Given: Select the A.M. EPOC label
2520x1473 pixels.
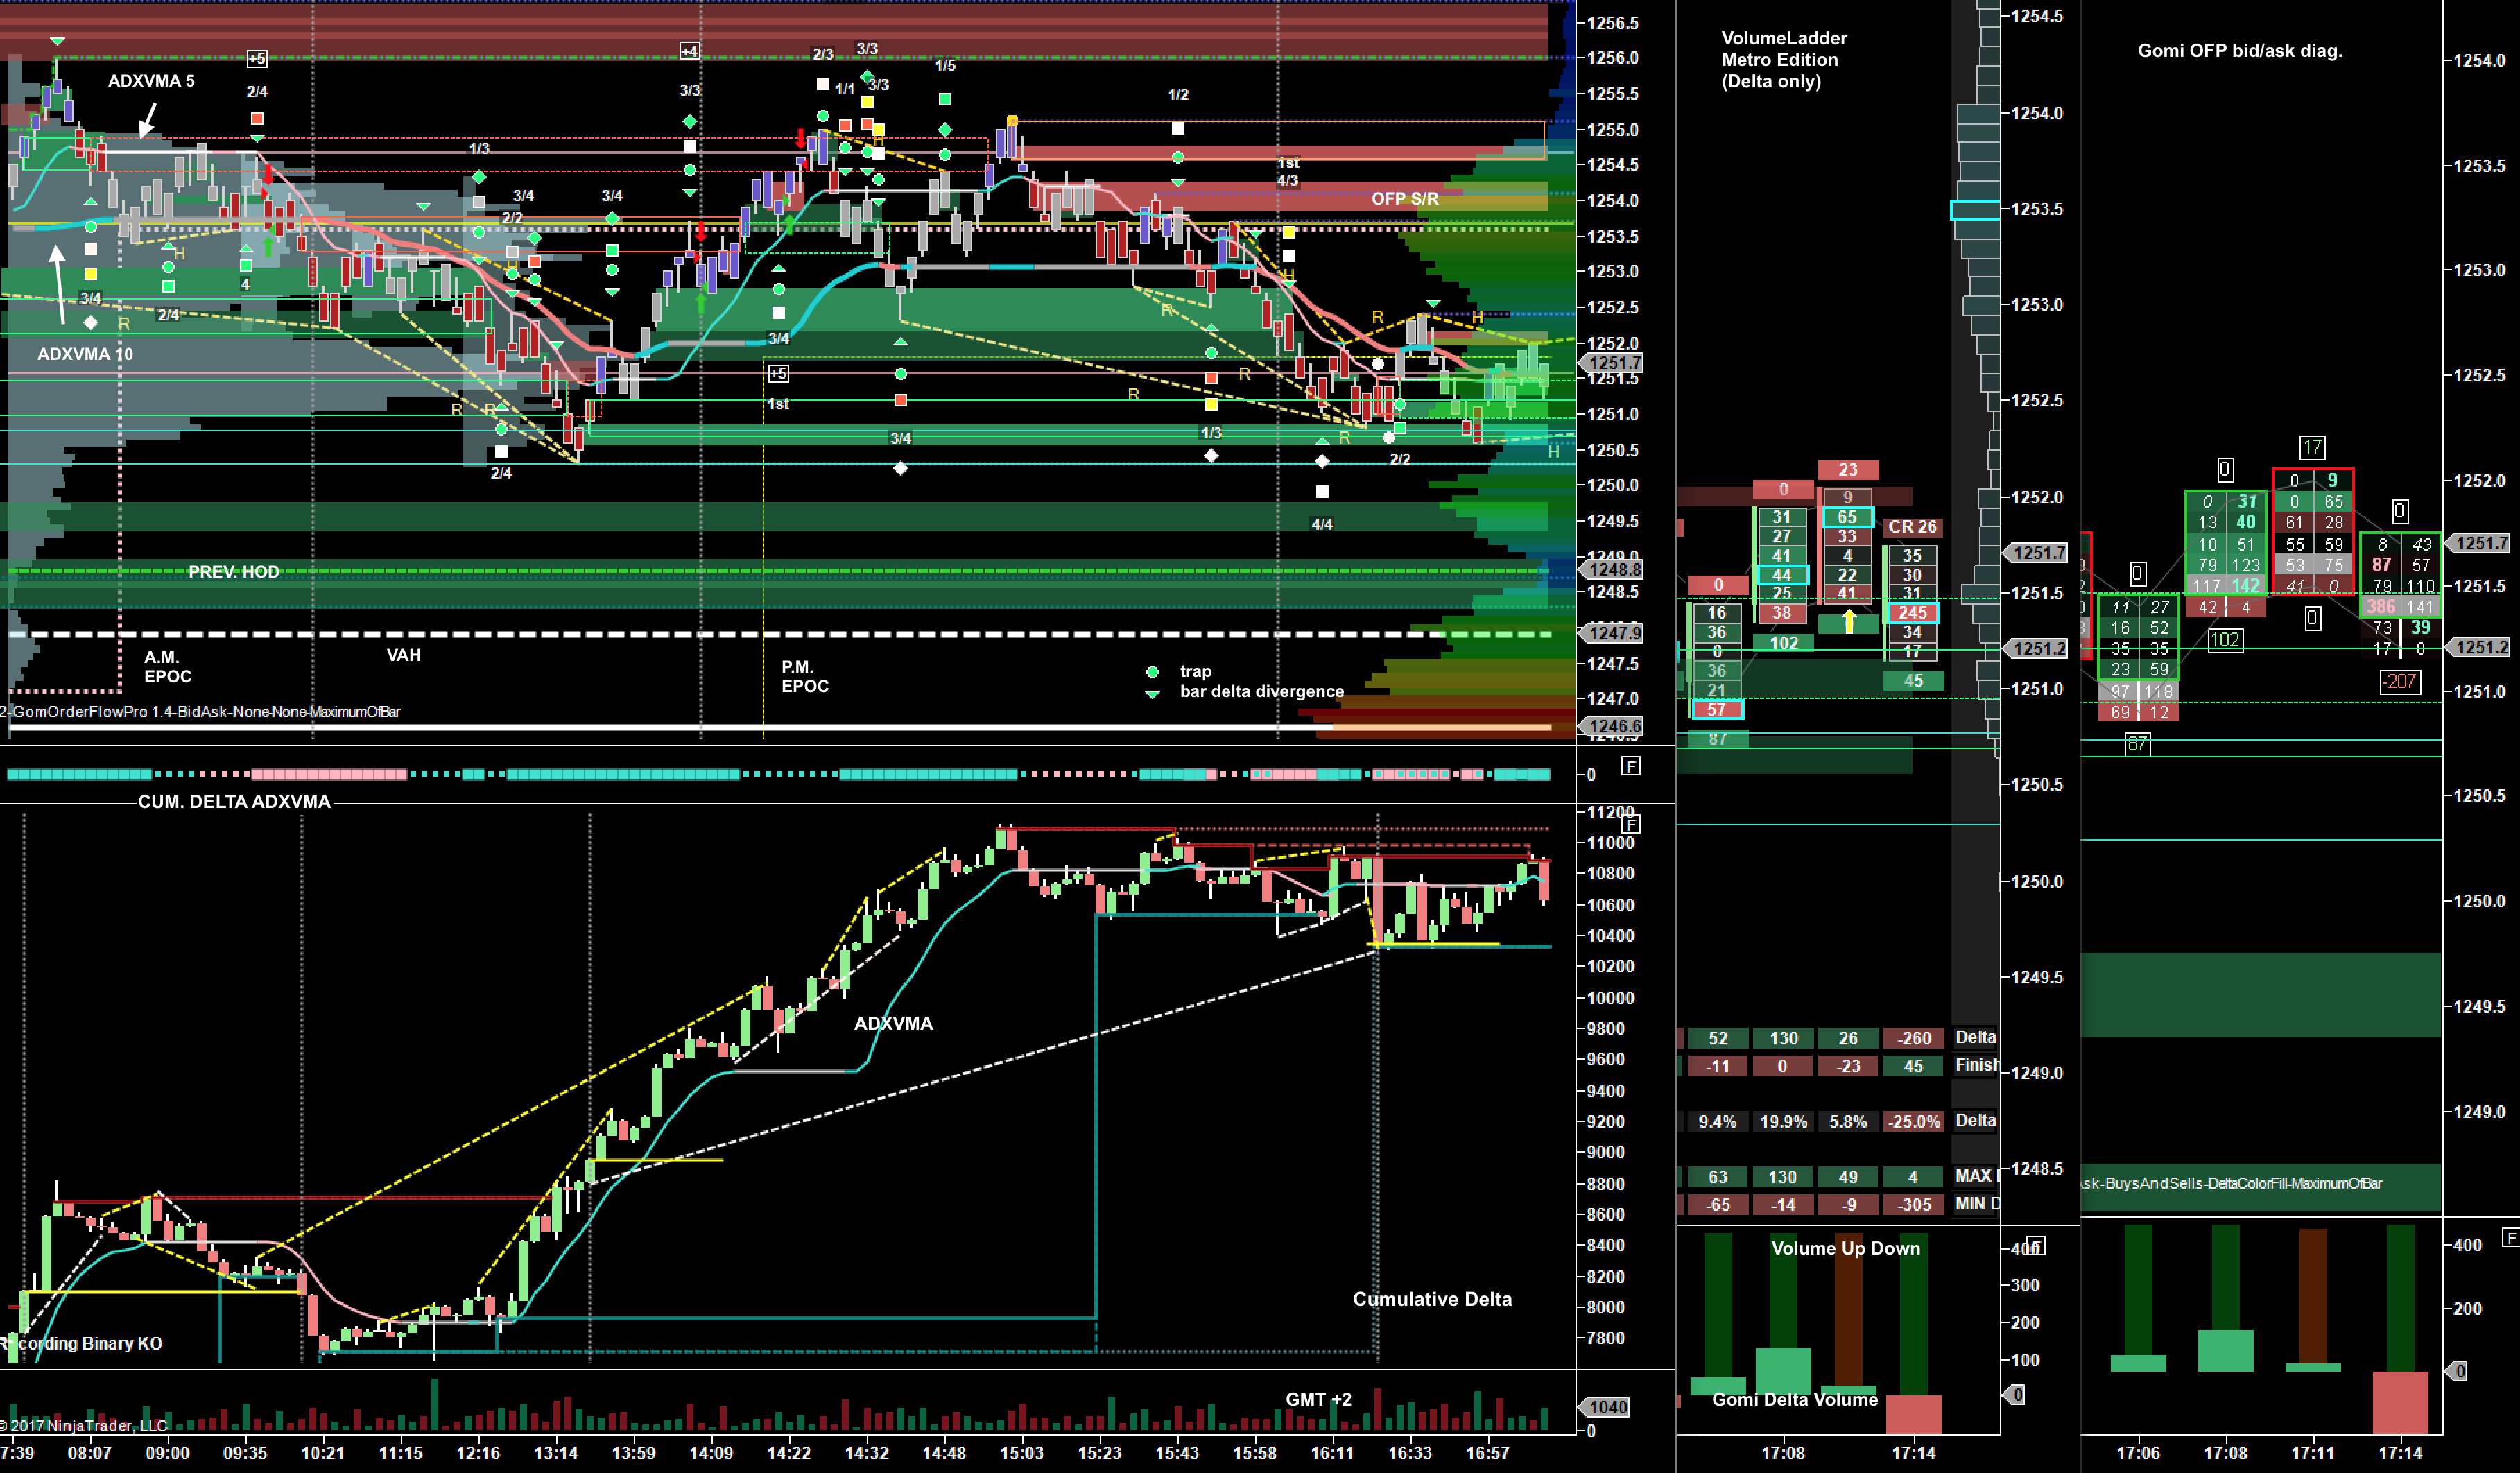Looking at the screenshot, I should (x=167, y=667).
